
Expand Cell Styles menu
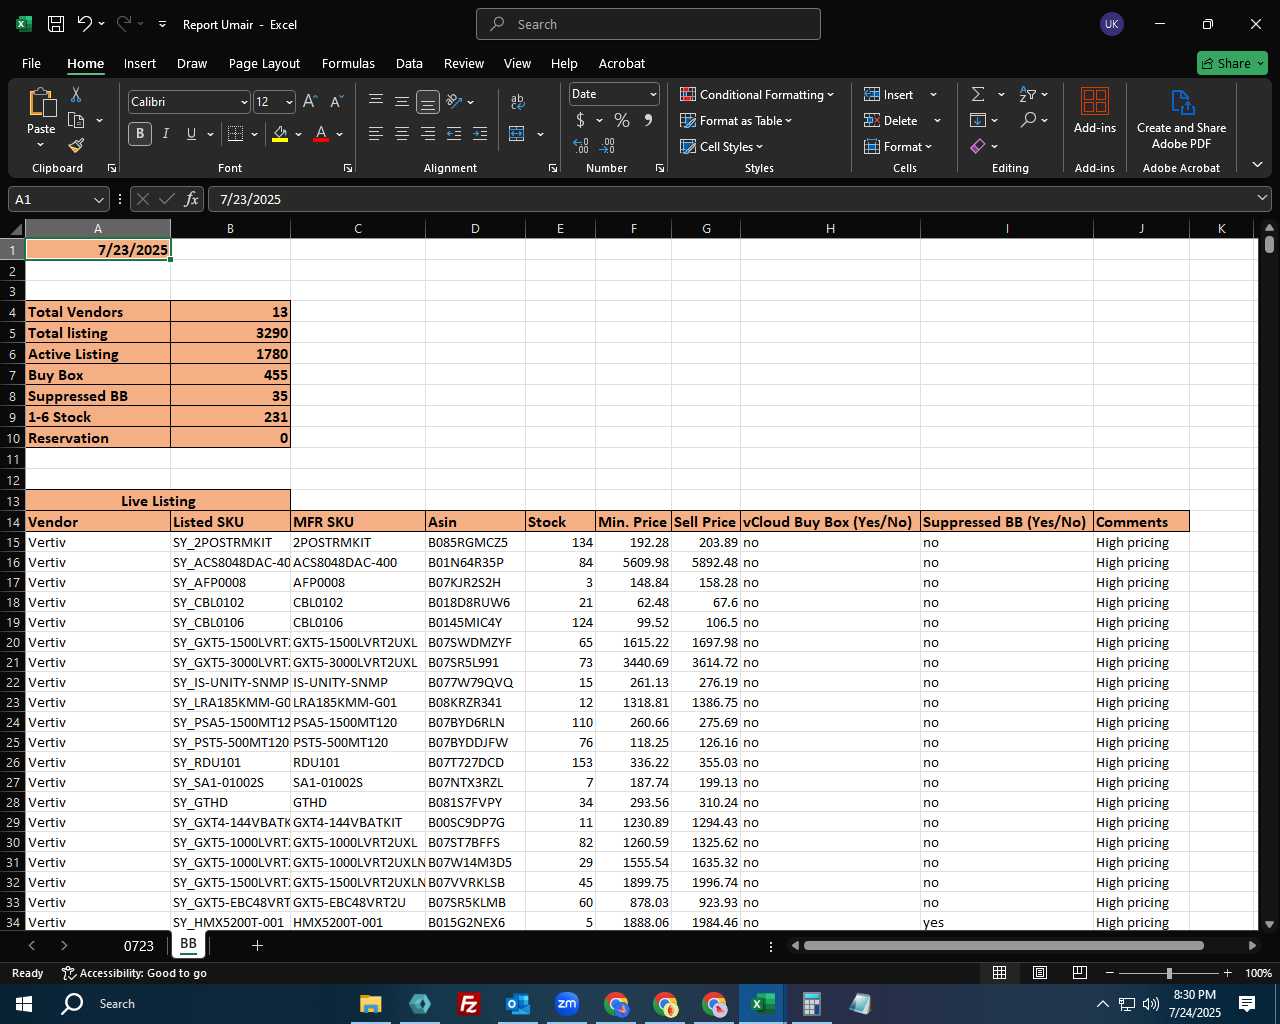tap(721, 146)
